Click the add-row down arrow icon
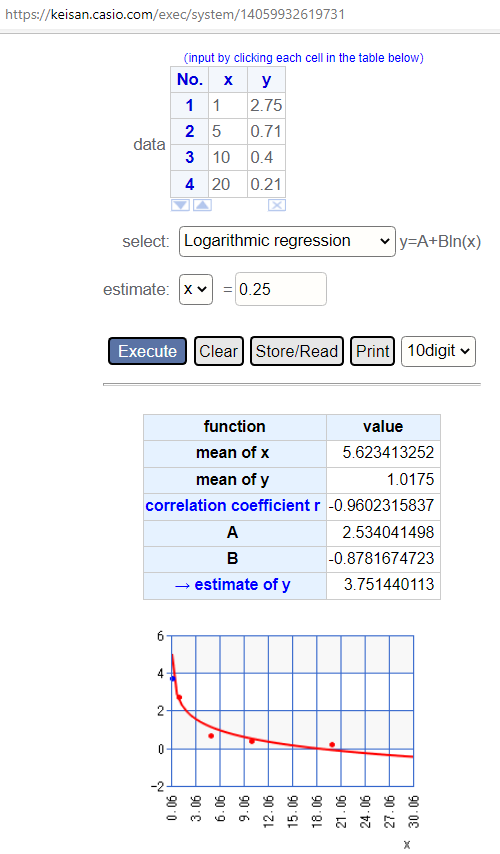500x854 pixels. pos(180,205)
